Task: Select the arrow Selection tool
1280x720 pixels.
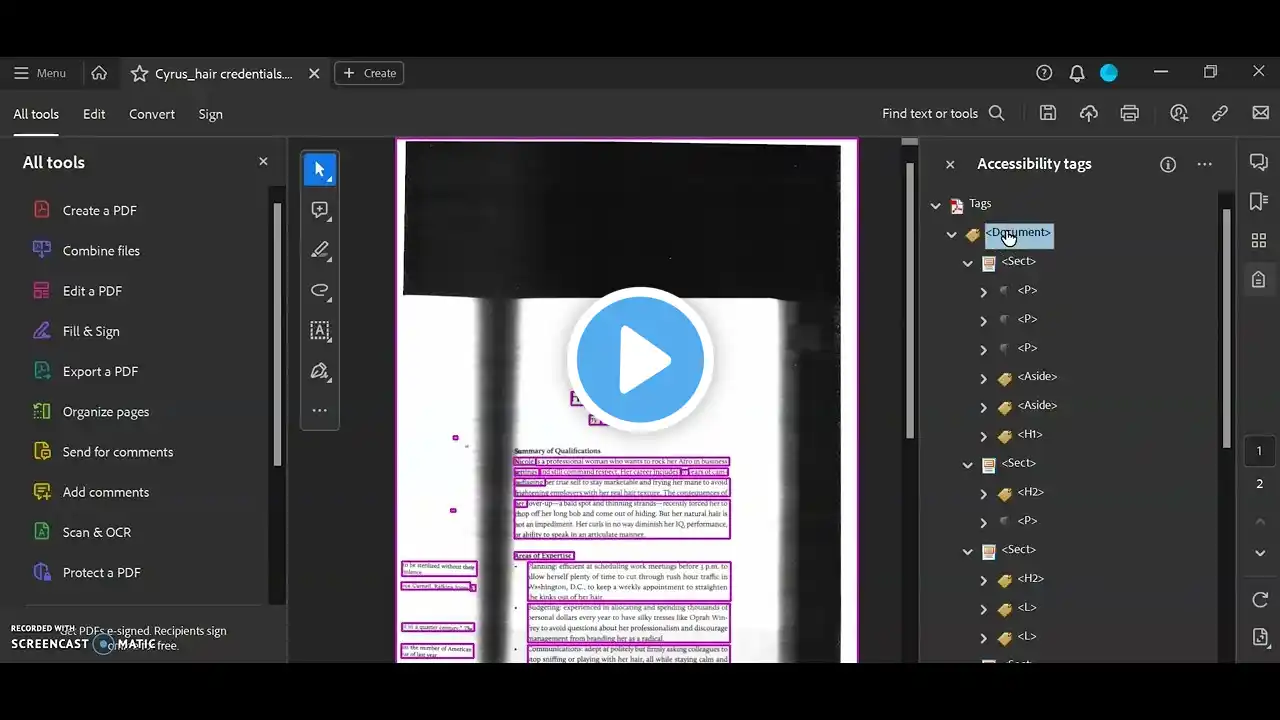Action: tap(320, 170)
